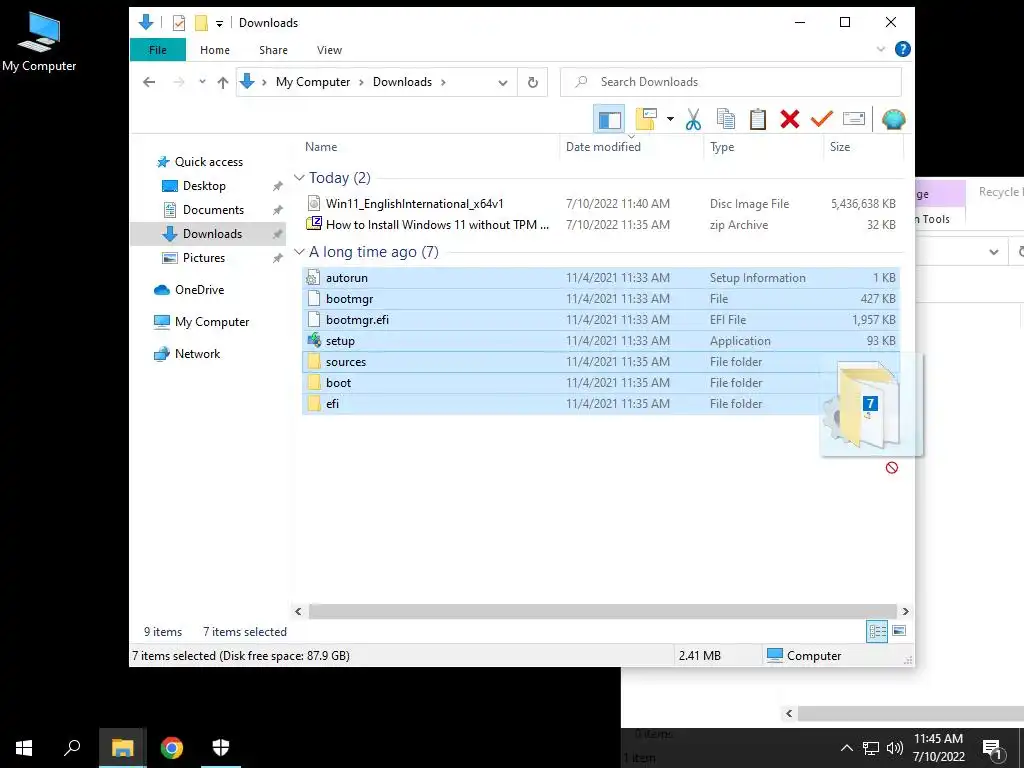This screenshot has width=1024, height=768.
Task: Open Windows Security shield on taskbar
Action: click(x=221, y=748)
